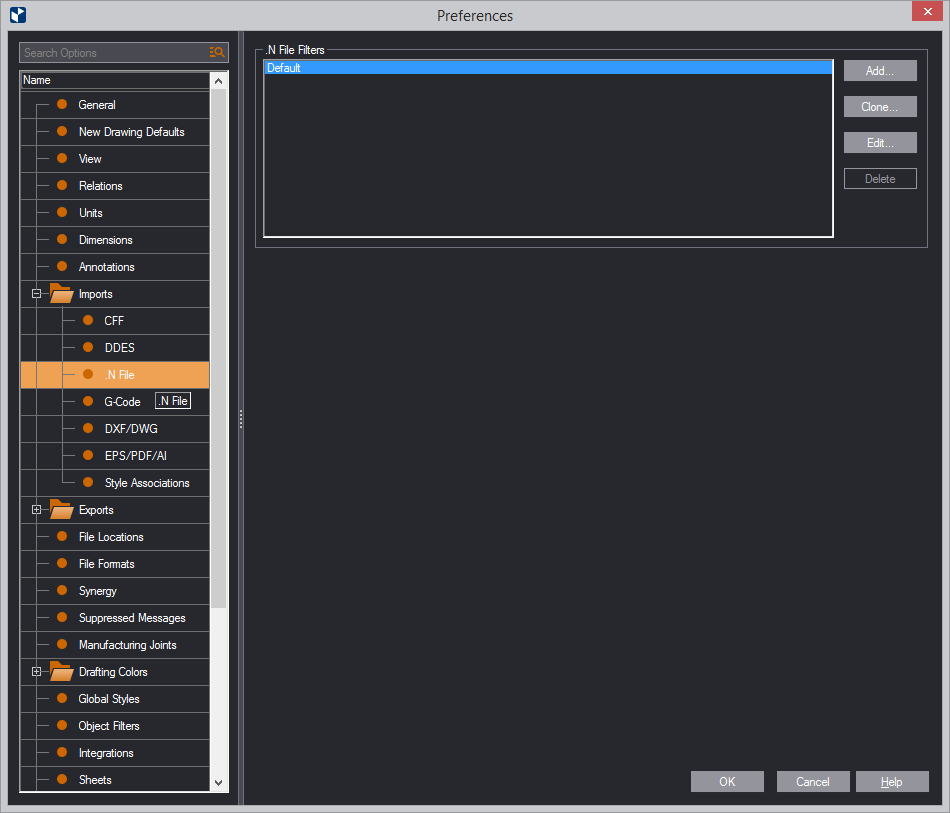Click the Exports folder icon
This screenshot has height=813, width=950.
pyautogui.click(x=61, y=509)
